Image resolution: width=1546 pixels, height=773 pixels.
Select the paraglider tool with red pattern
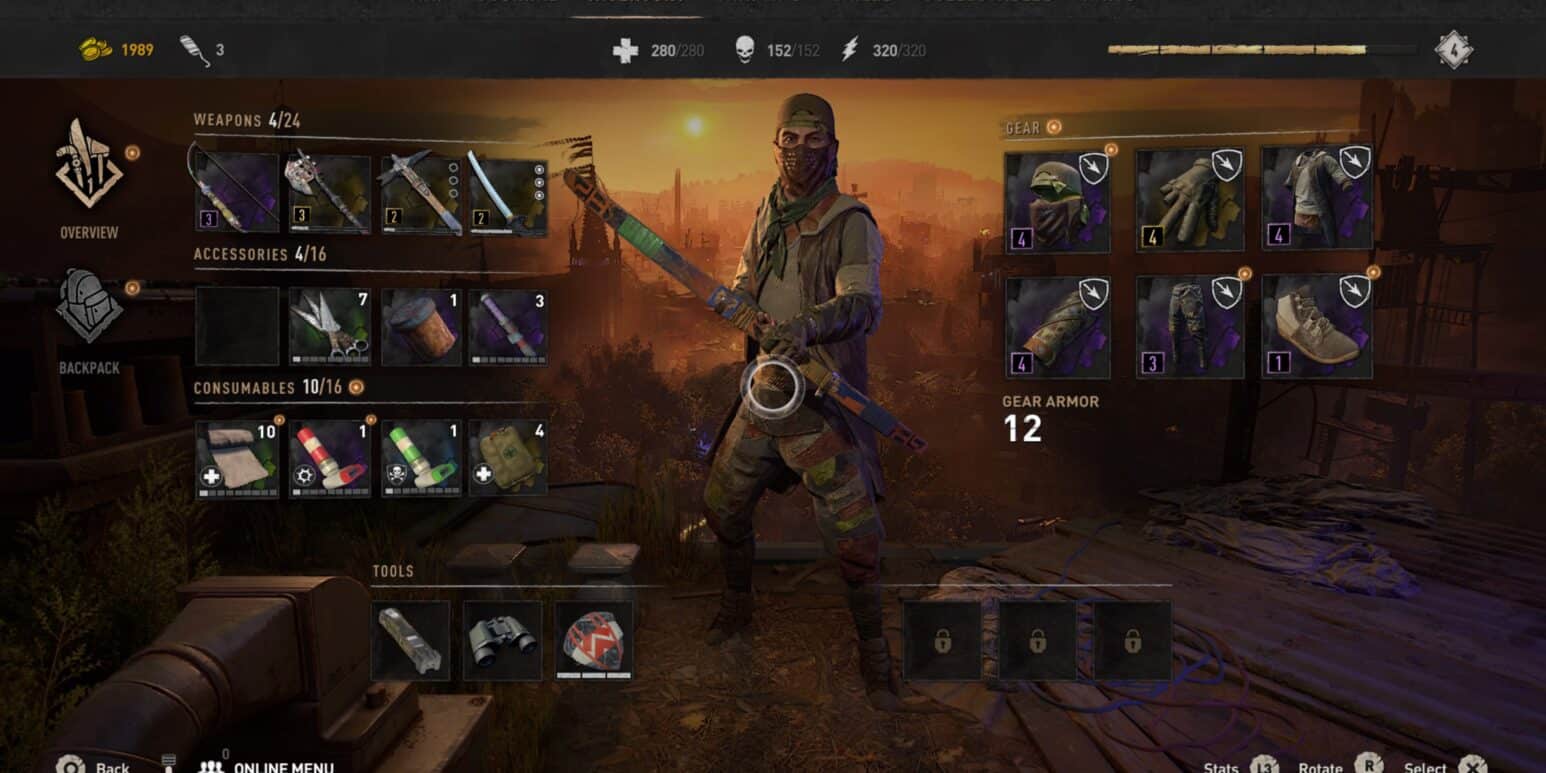[594, 641]
